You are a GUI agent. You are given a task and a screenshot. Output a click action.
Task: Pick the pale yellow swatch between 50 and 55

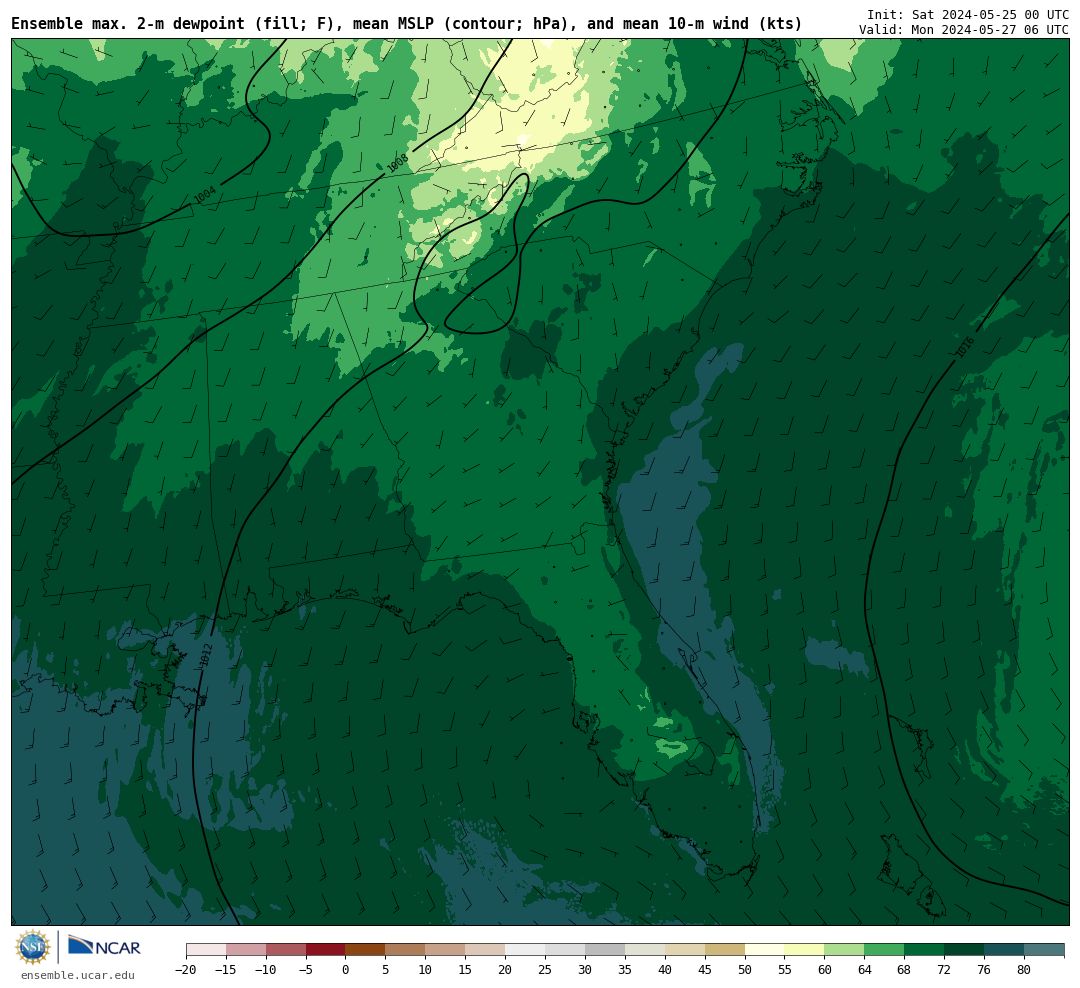pyautogui.click(x=765, y=950)
